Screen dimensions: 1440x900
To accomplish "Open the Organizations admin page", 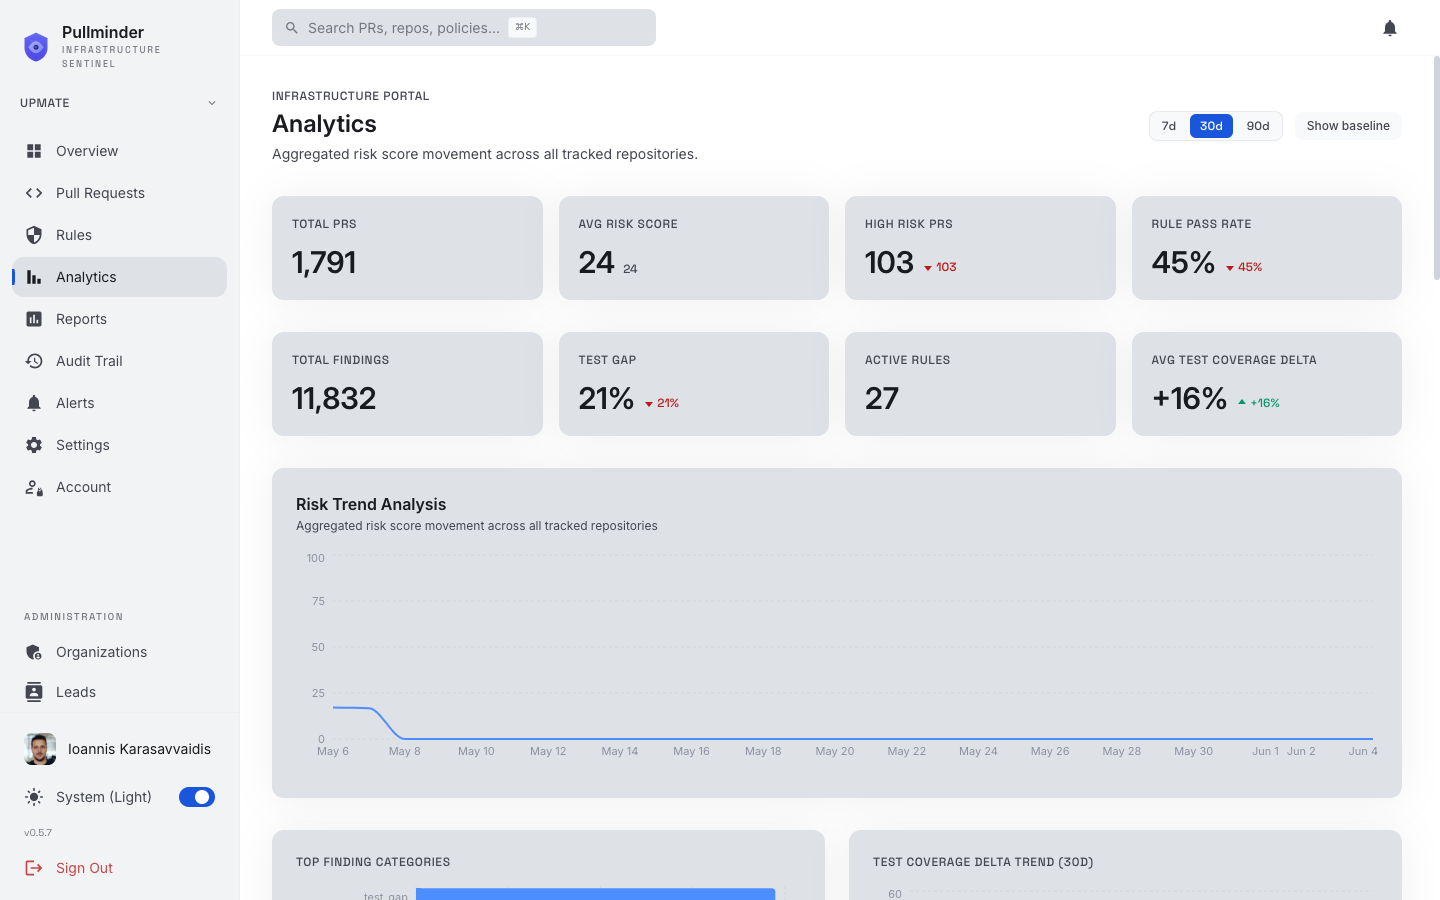I will point(120,652).
